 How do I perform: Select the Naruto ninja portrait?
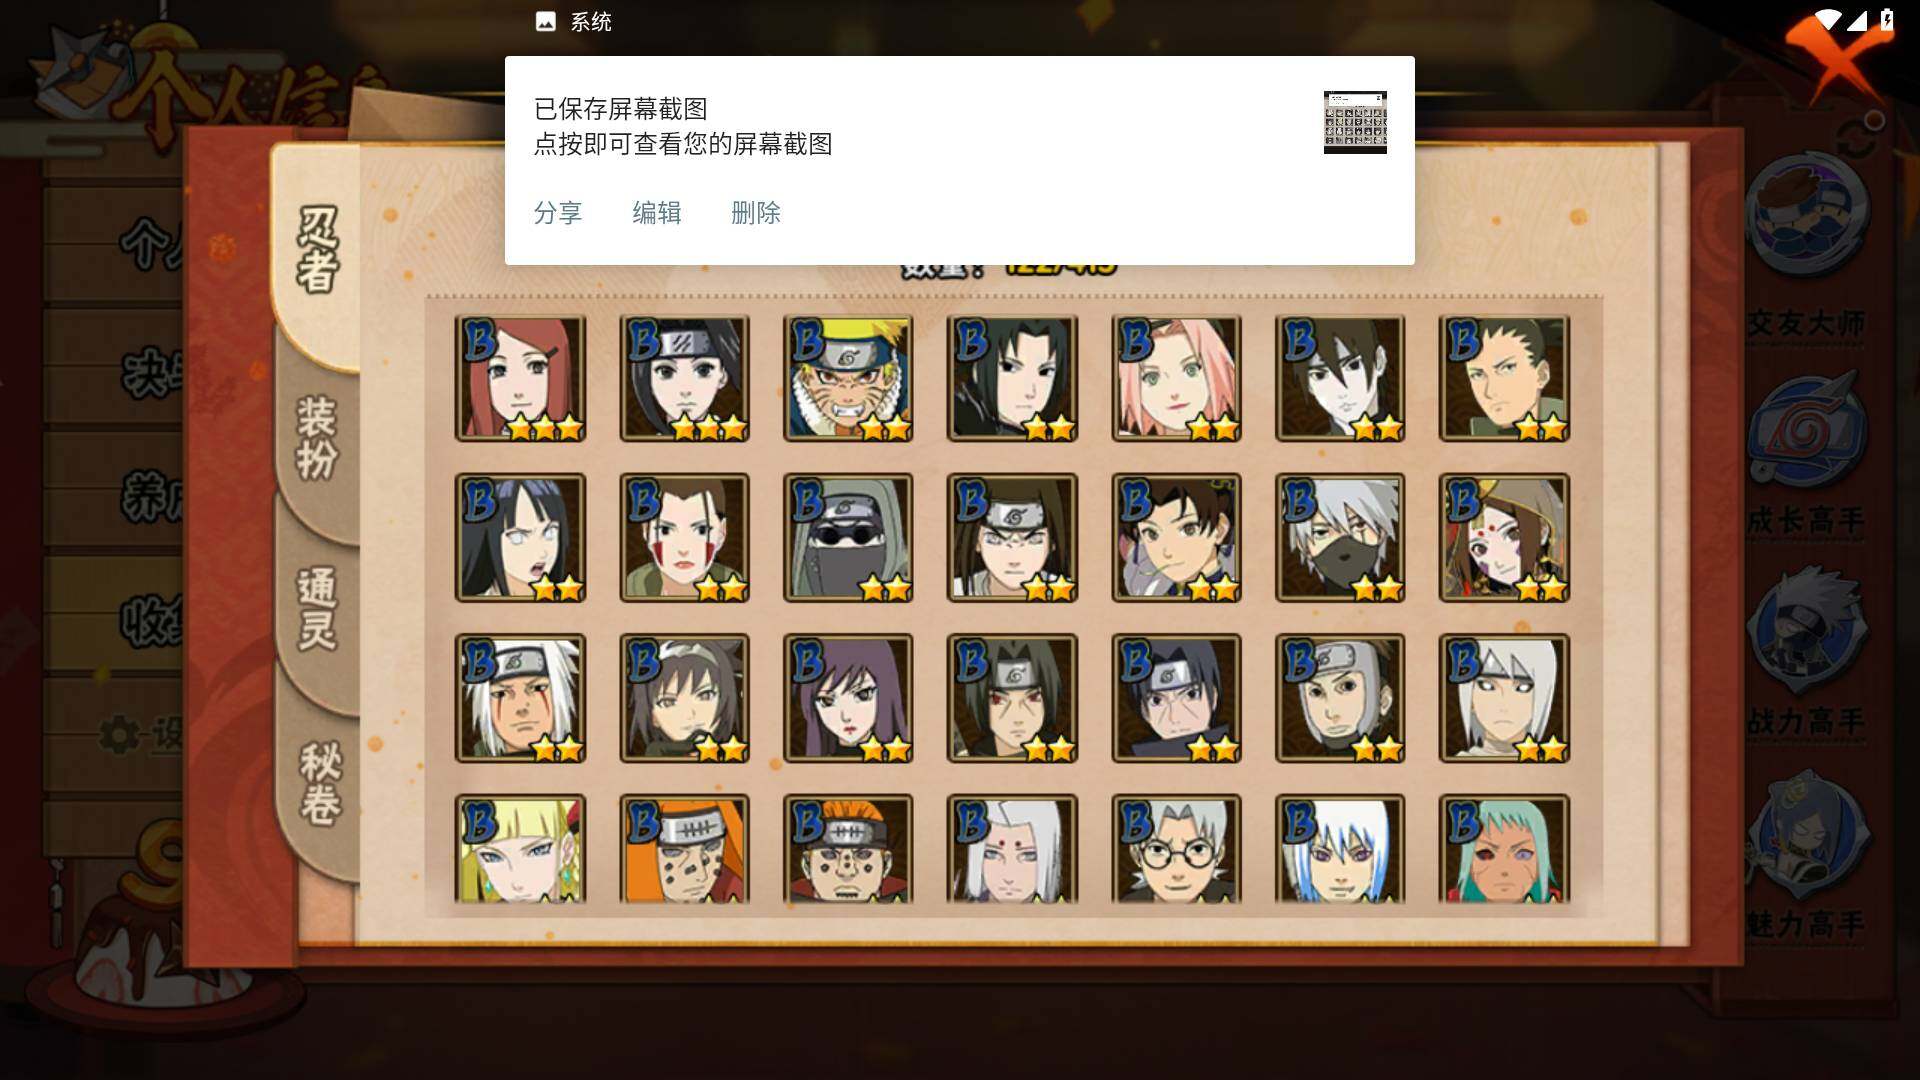coord(848,378)
